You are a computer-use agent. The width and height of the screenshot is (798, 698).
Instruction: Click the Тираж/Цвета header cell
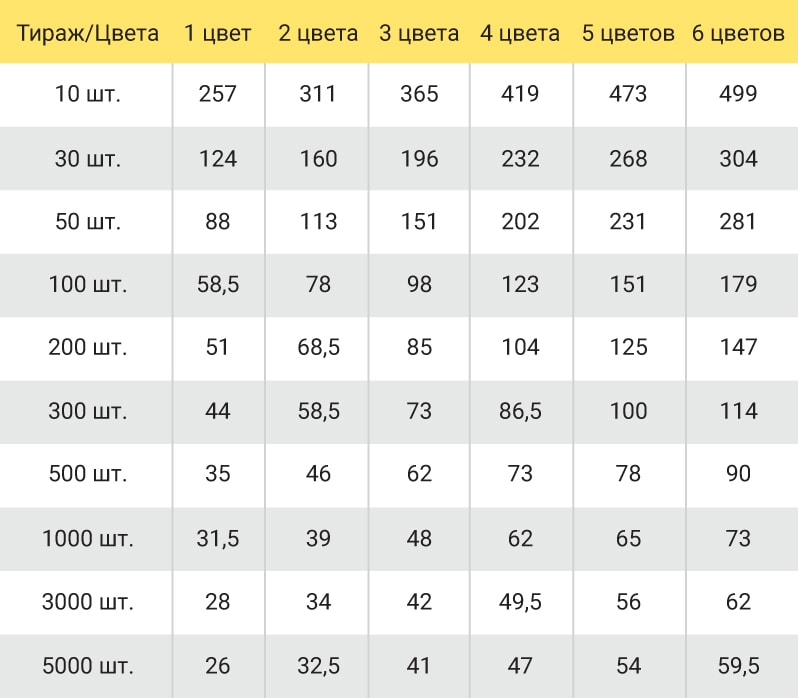(88, 34)
